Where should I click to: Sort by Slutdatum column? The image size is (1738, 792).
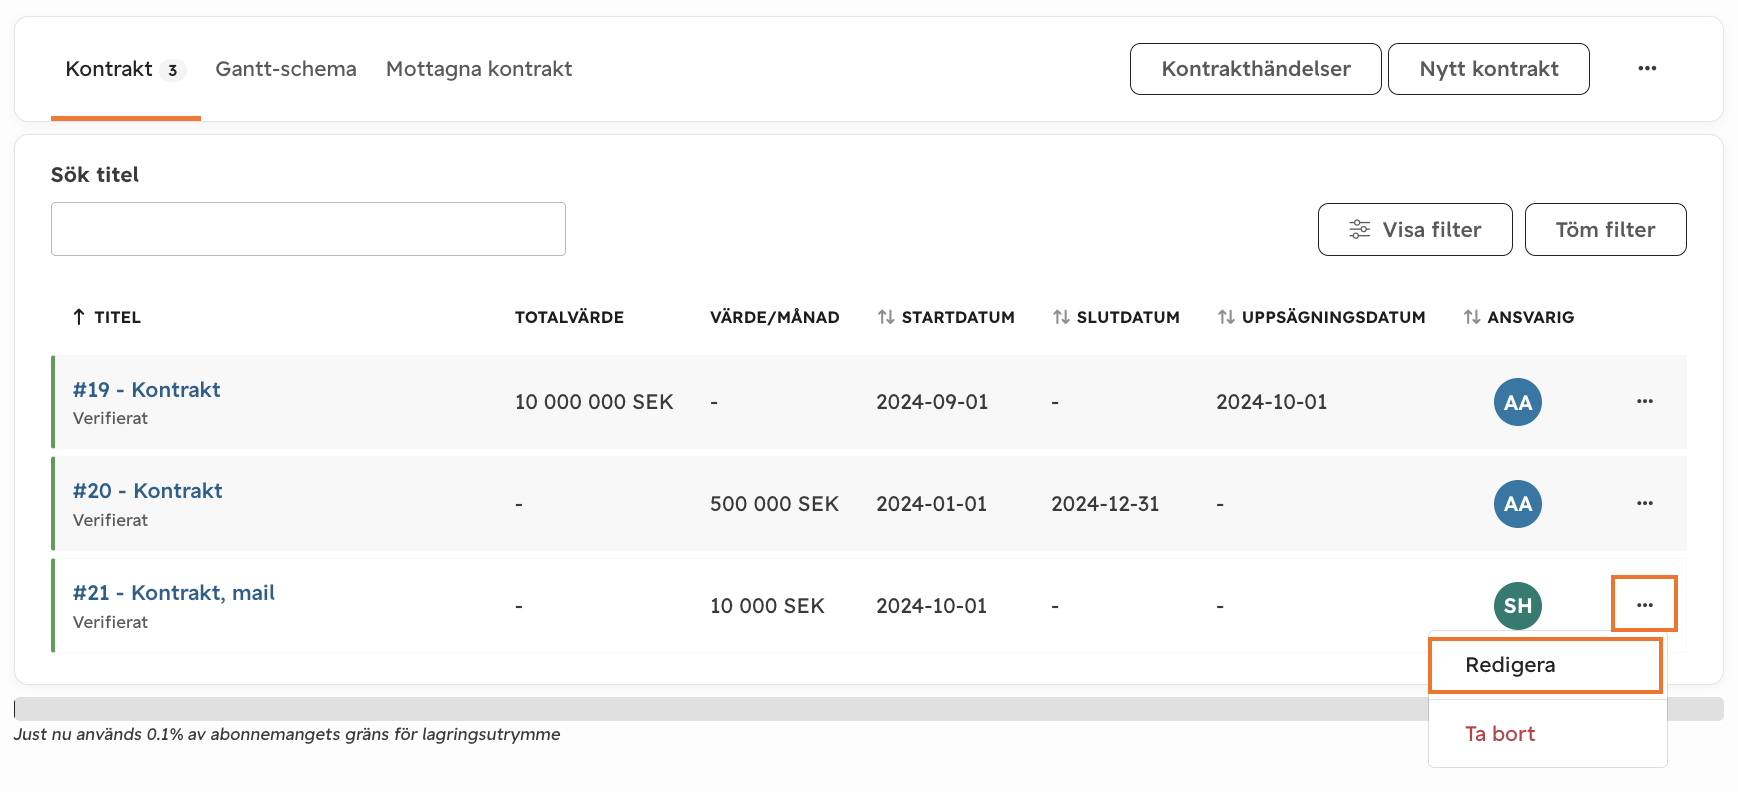click(1116, 317)
